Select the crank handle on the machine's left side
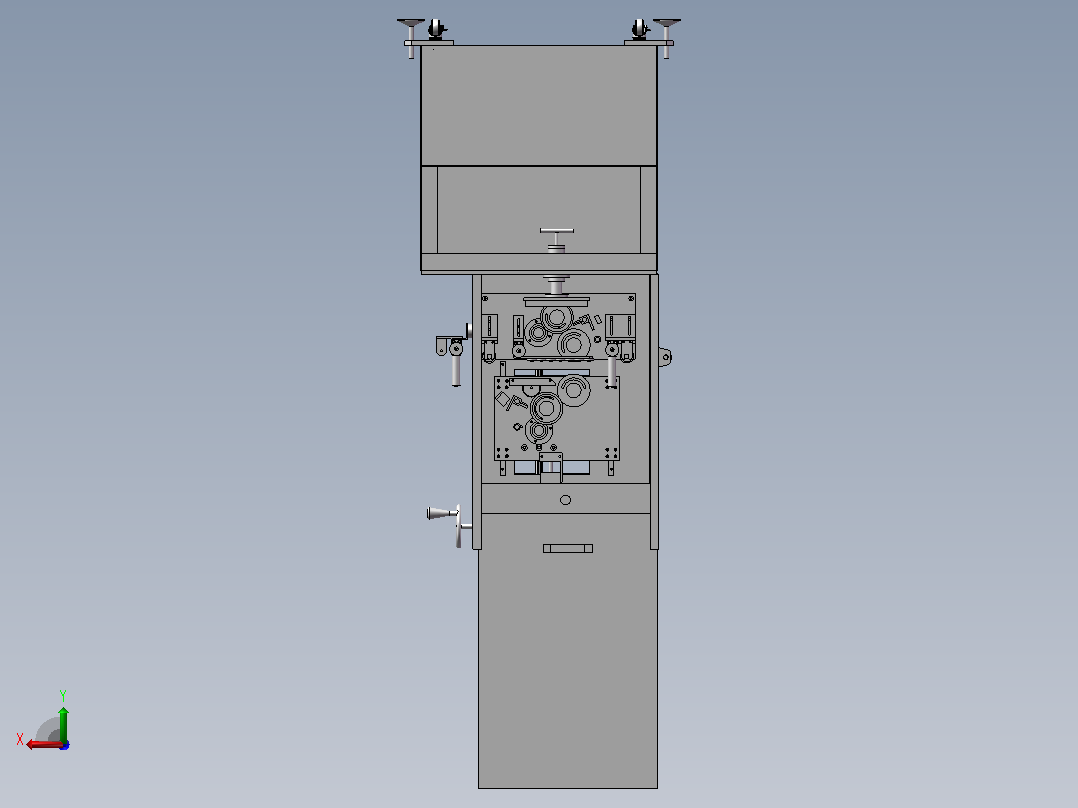 [x=448, y=525]
